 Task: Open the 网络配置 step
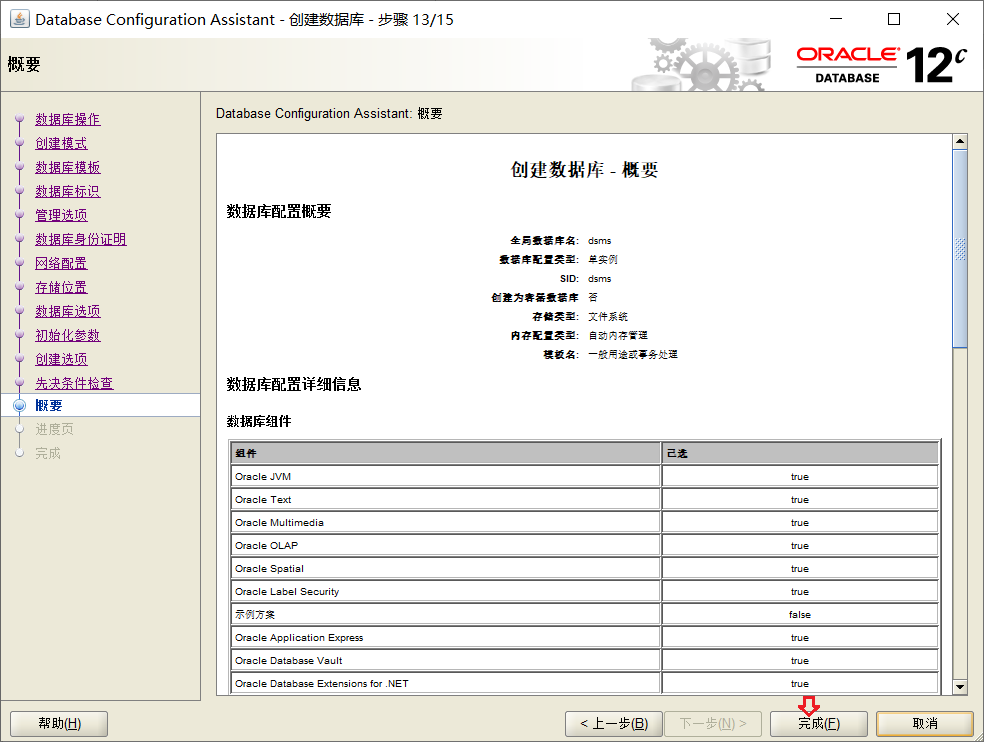click(61, 263)
